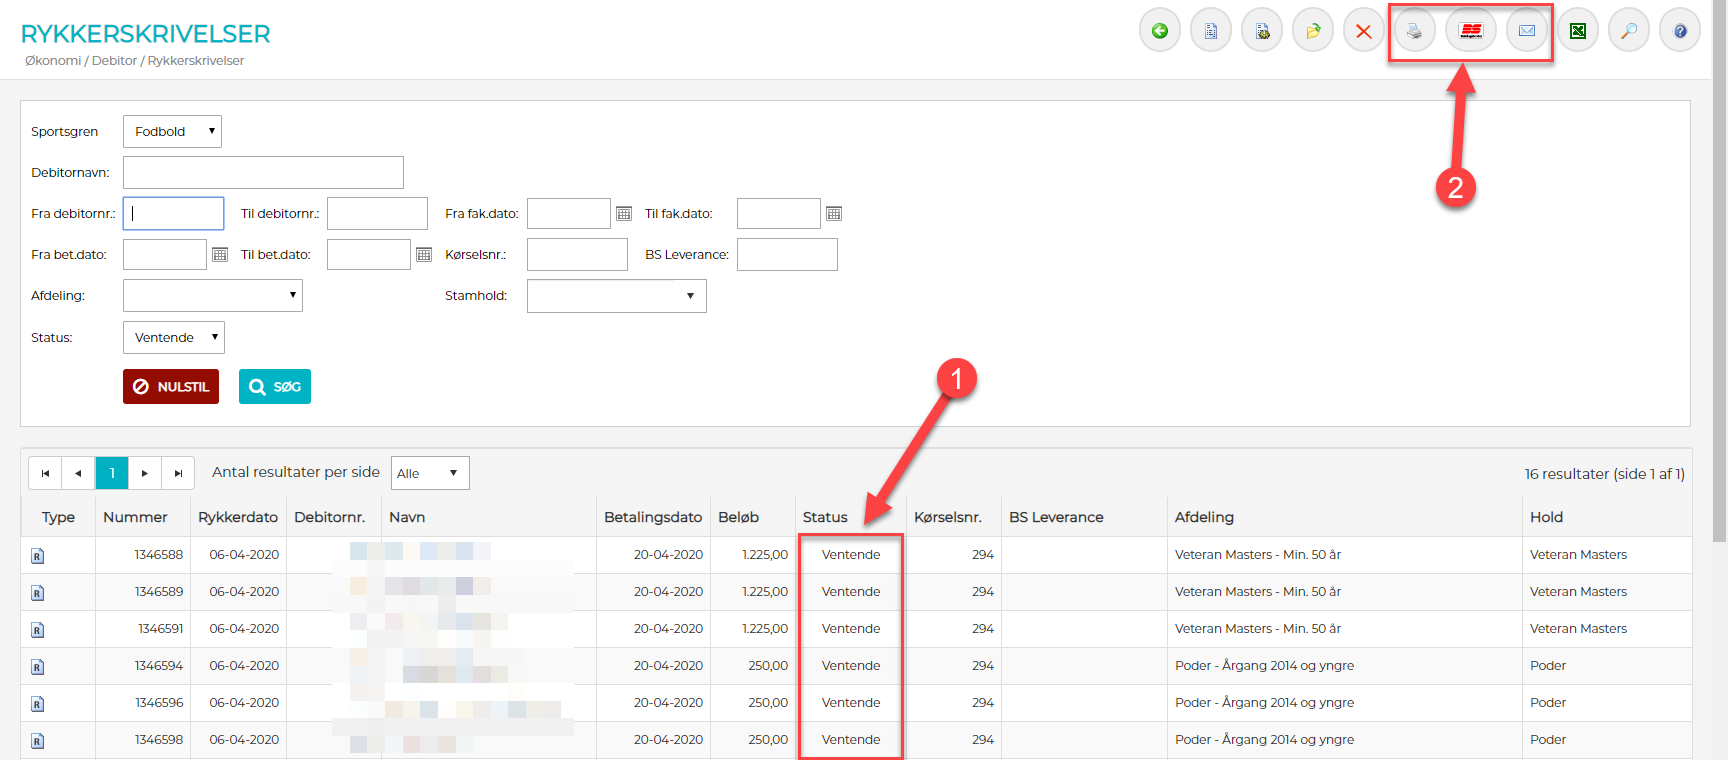Open document icon for reminder 1346588
This screenshot has width=1728, height=760.
click(x=37, y=556)
